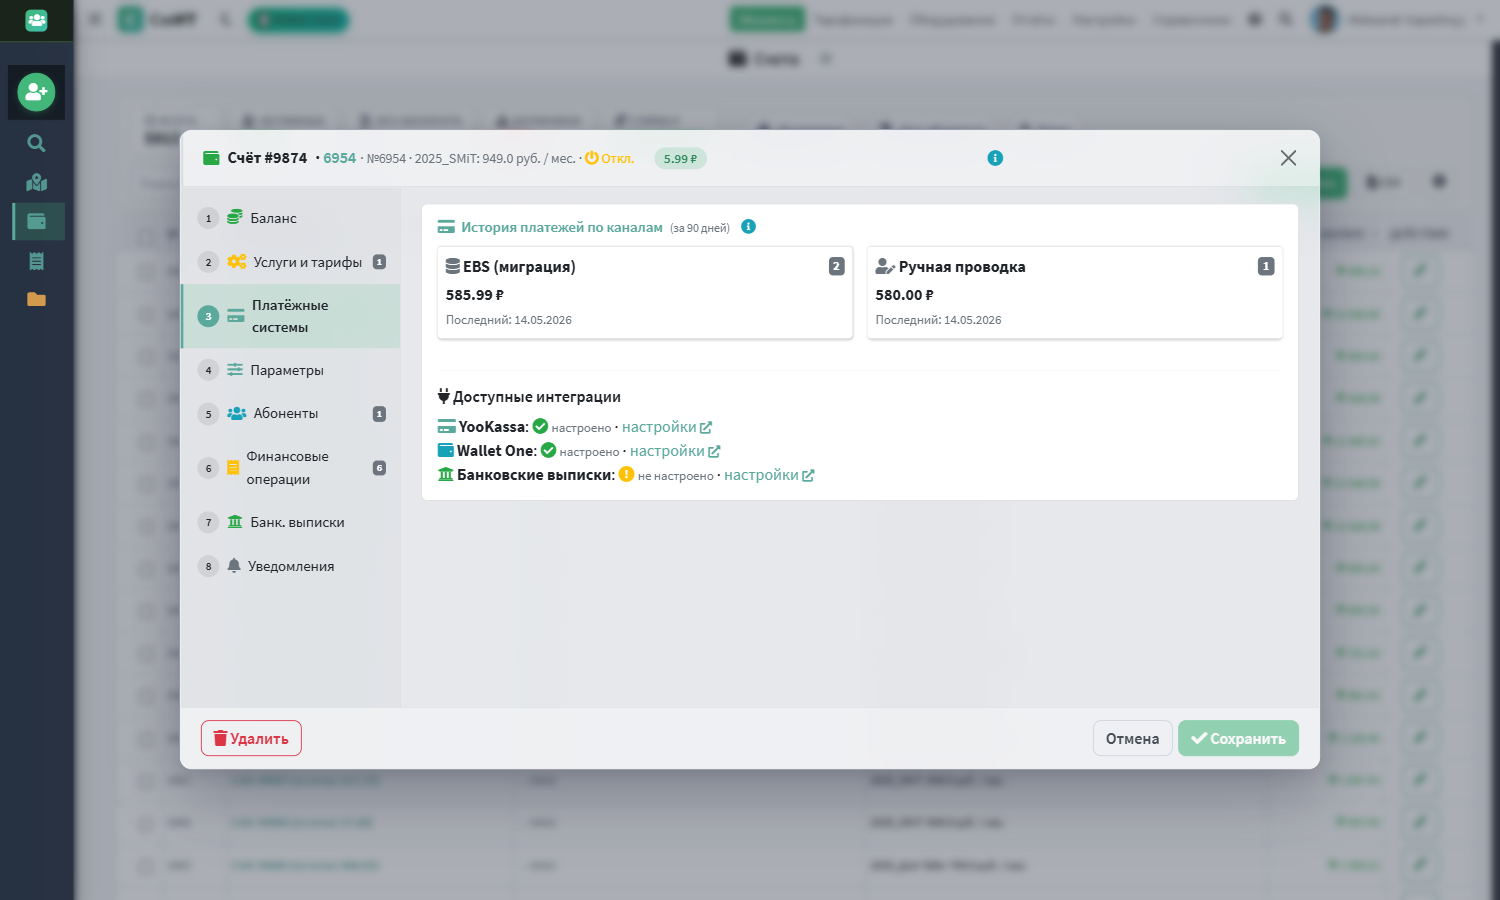Click the add user icon in the sidebar
The width and height of the screenshot is (1500, 900).
coord(36,92)
